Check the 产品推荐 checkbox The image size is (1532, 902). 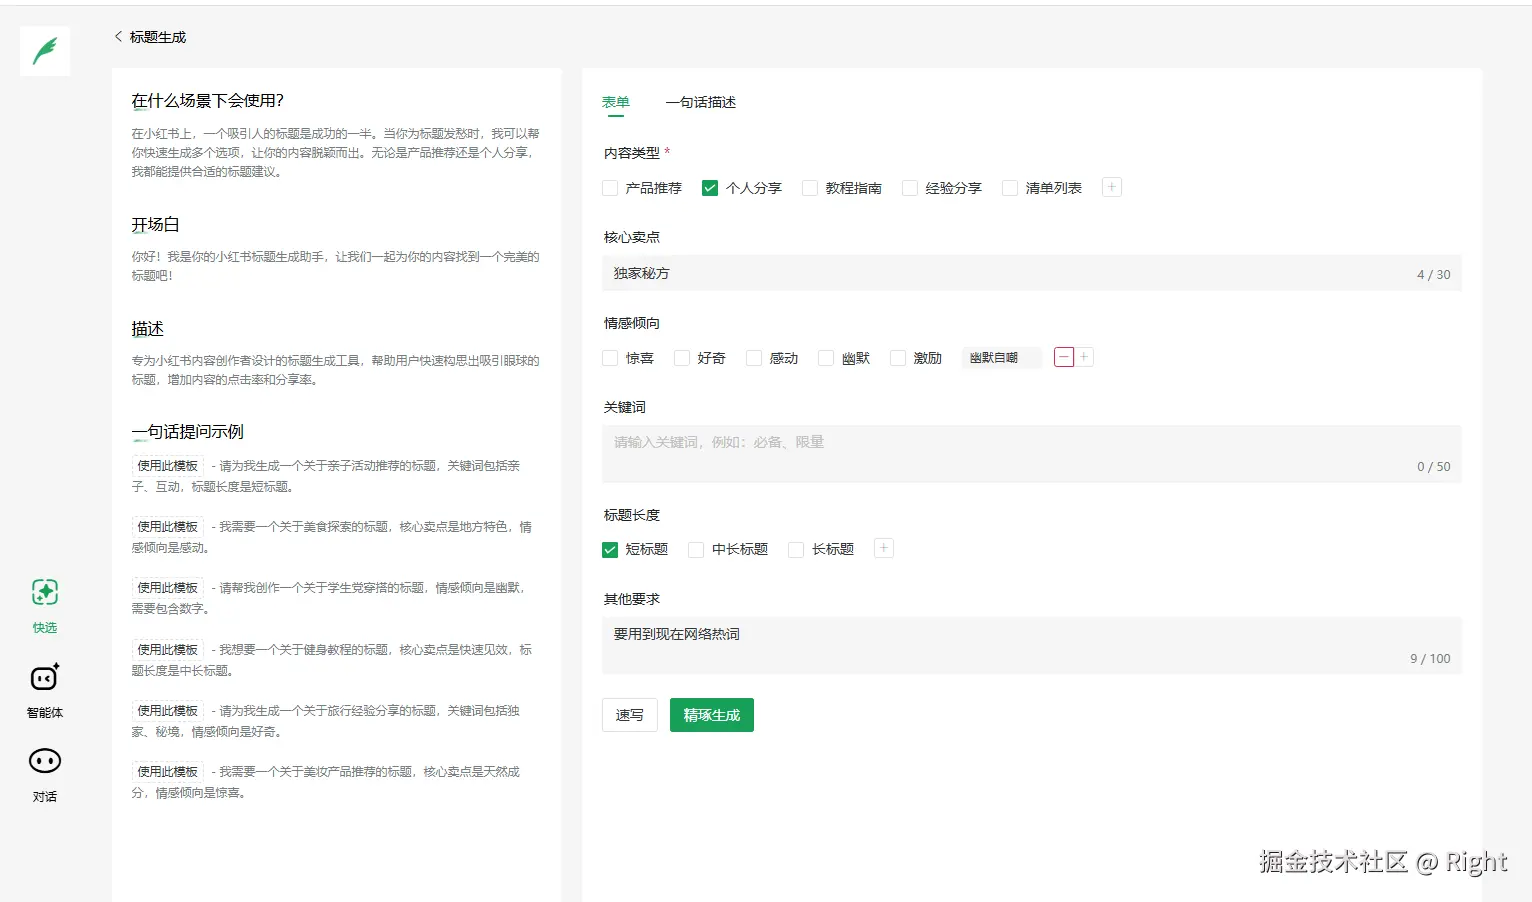click(610, 188)
